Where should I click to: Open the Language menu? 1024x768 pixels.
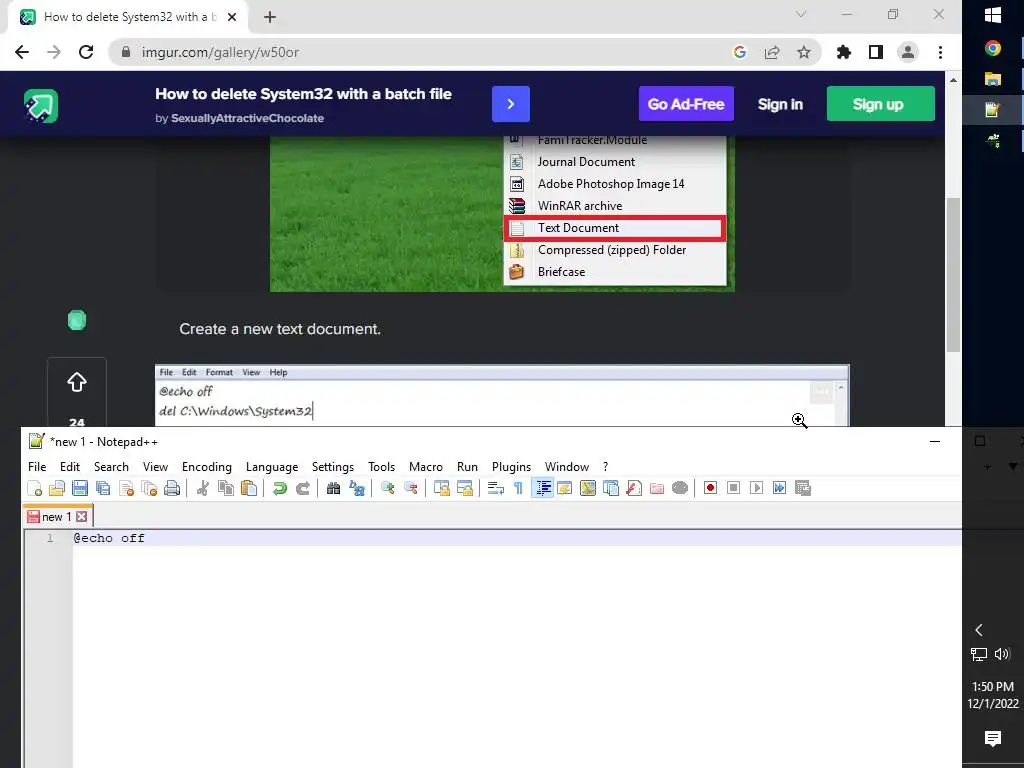pyautogui.click(x=272, y=466)
